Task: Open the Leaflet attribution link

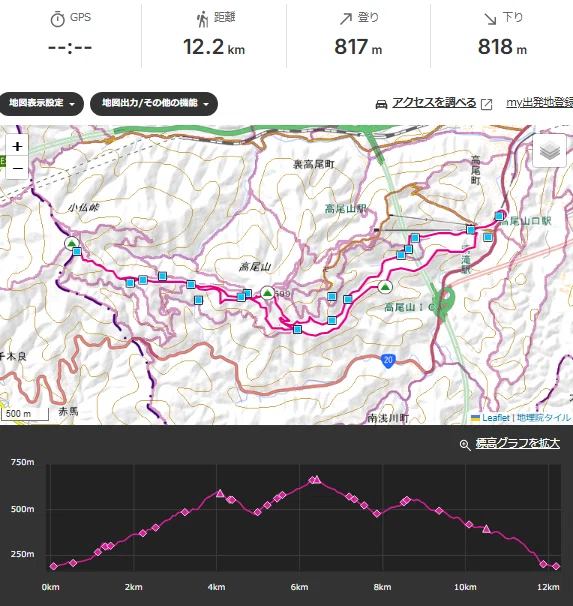Action: [495, 418]
